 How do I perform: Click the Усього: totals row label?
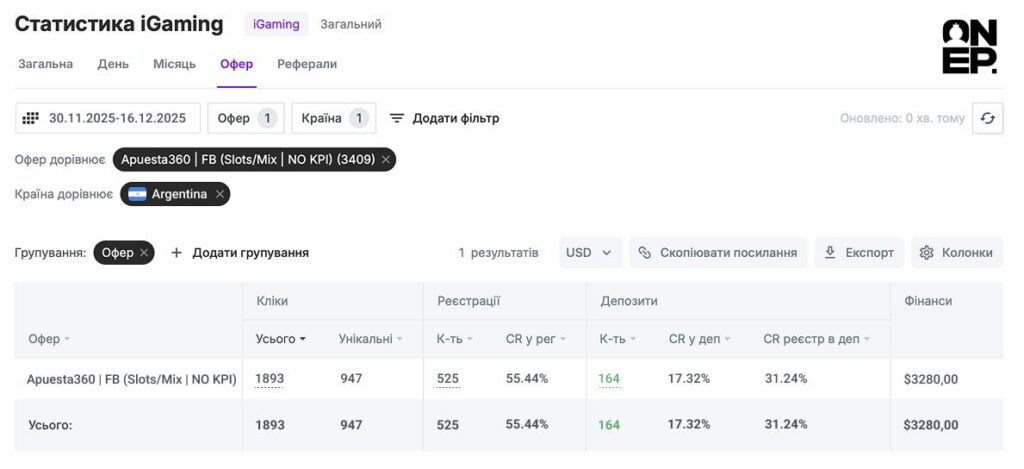click(50, 425)
